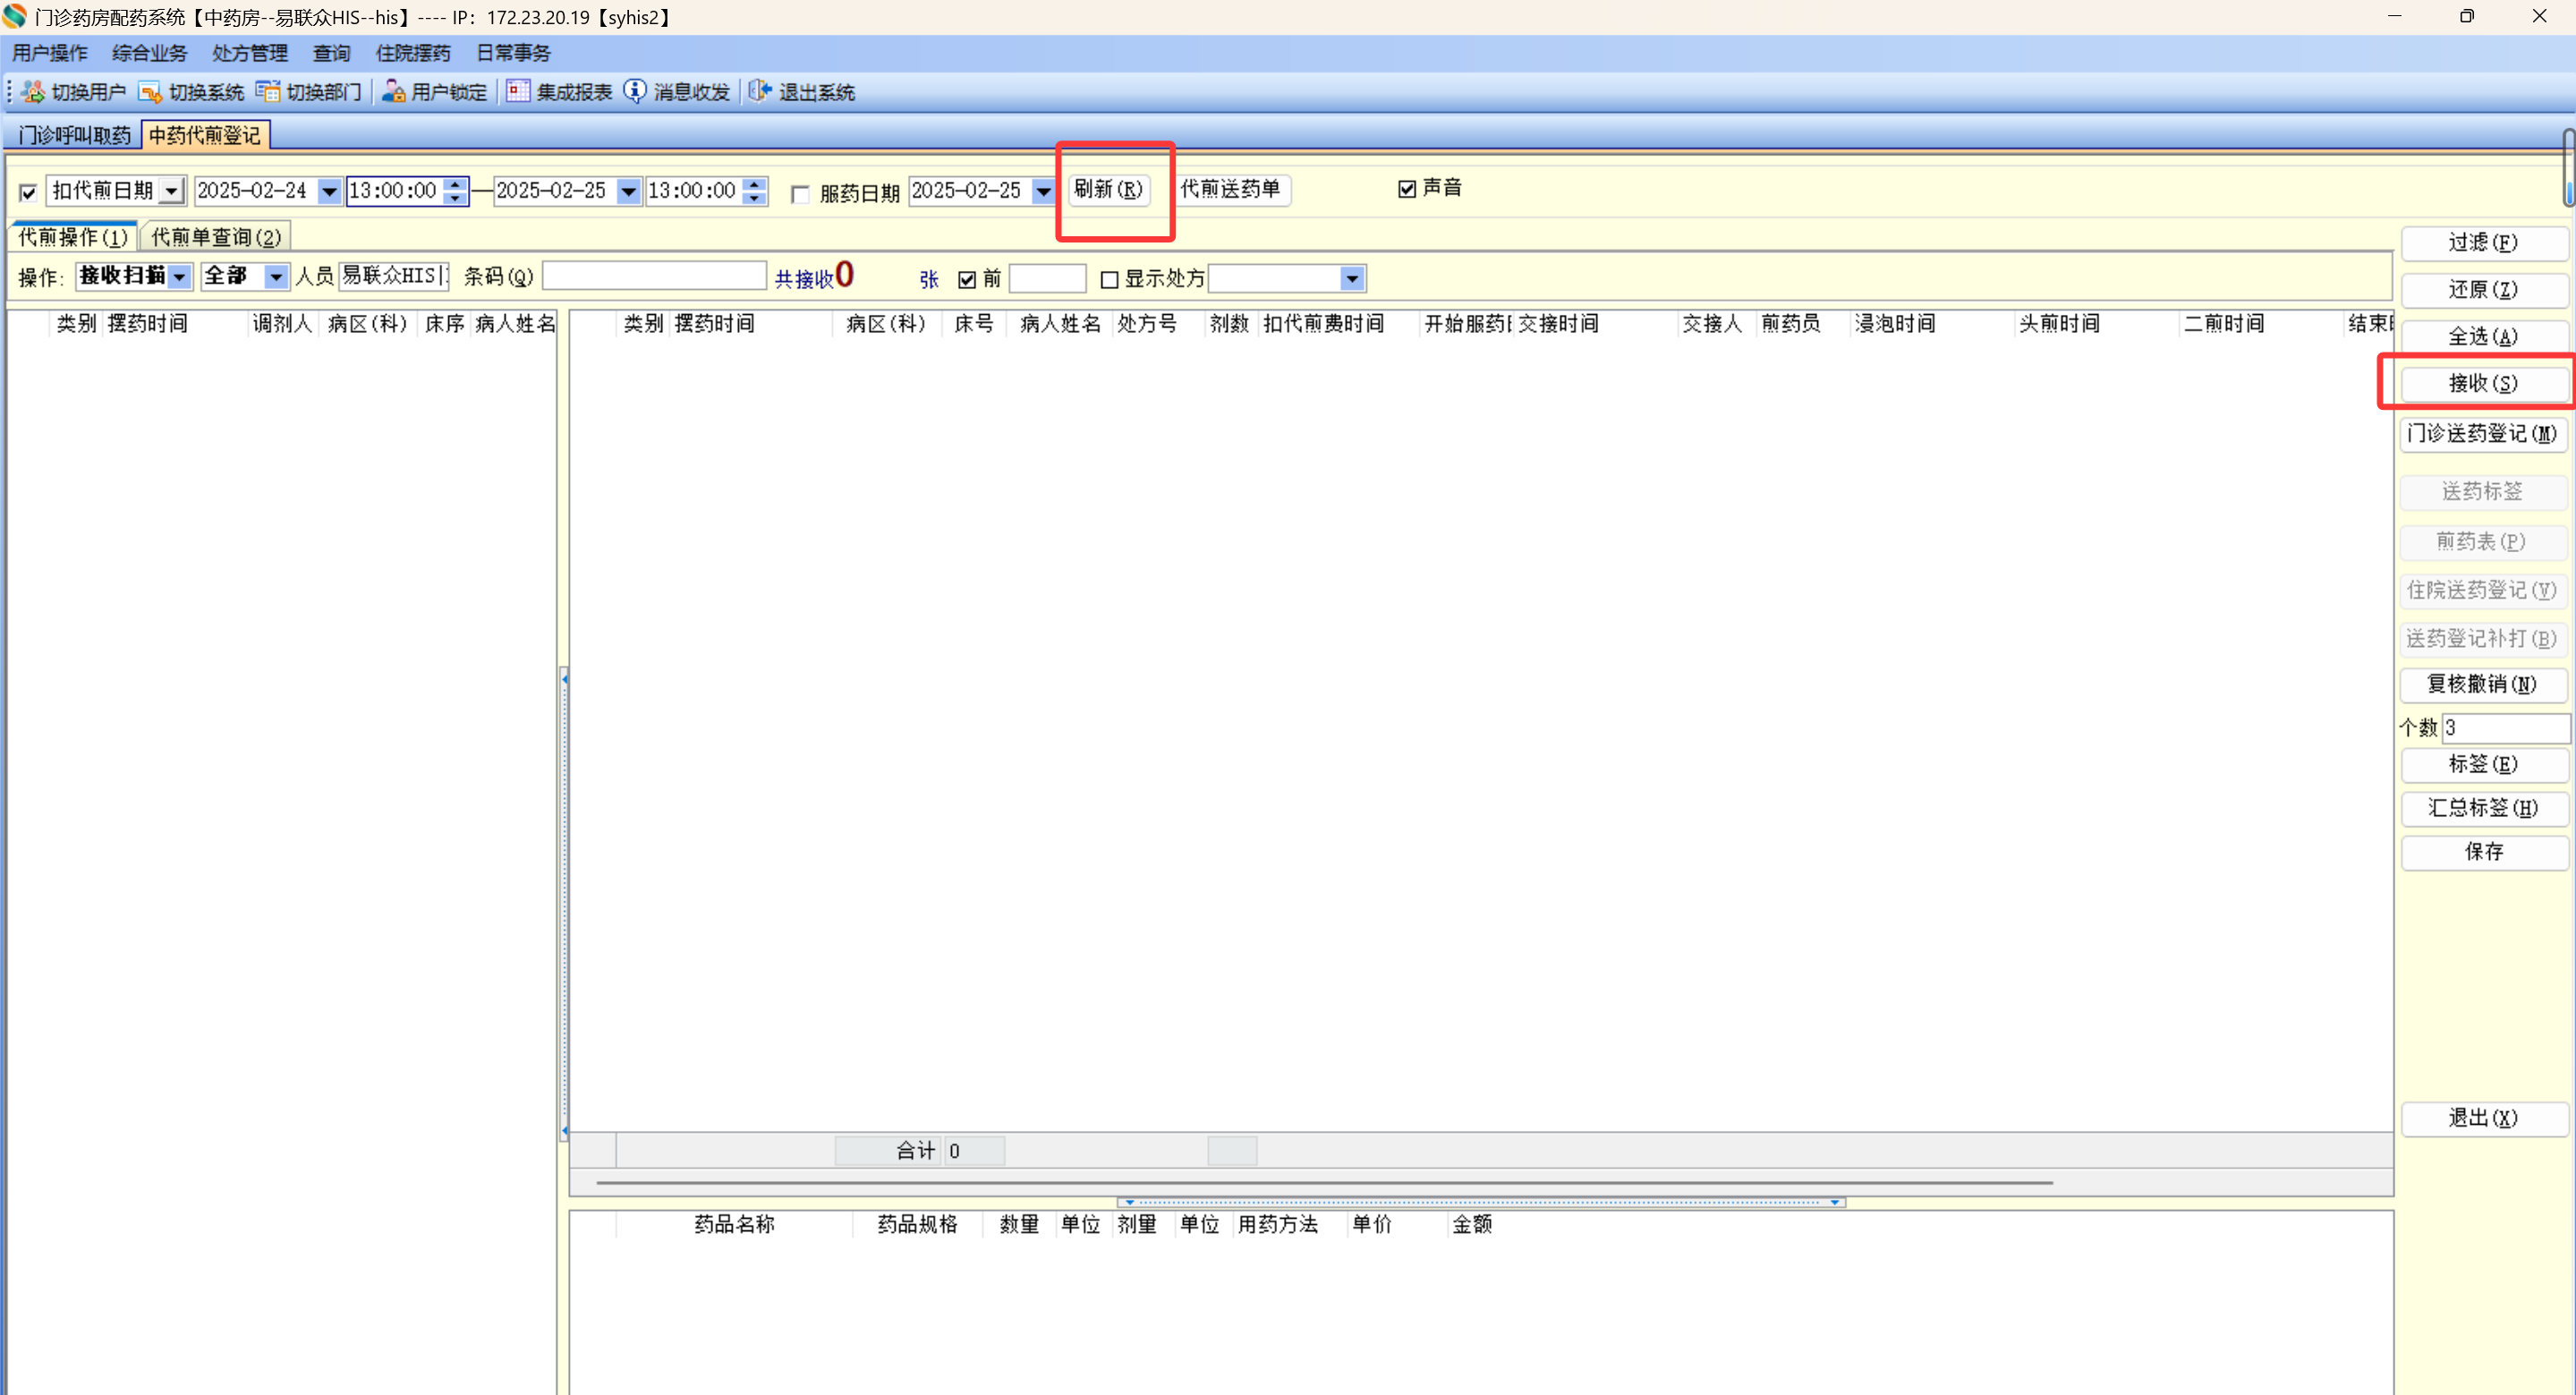Screen dimensions: 2576x1395
Task: Click the 消息收发 (message send/receive) info icon
Action: click(x=635, y=92)
